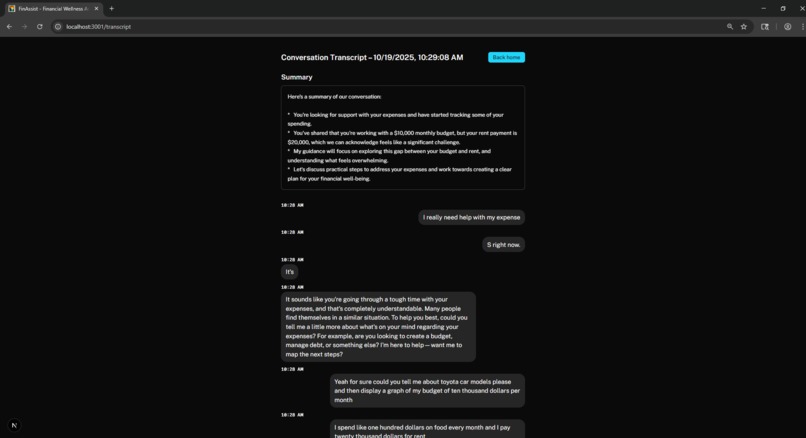This screenshot has width=806, height=438.
Task: Close the FinAssist tab
Action: [96, 9]
